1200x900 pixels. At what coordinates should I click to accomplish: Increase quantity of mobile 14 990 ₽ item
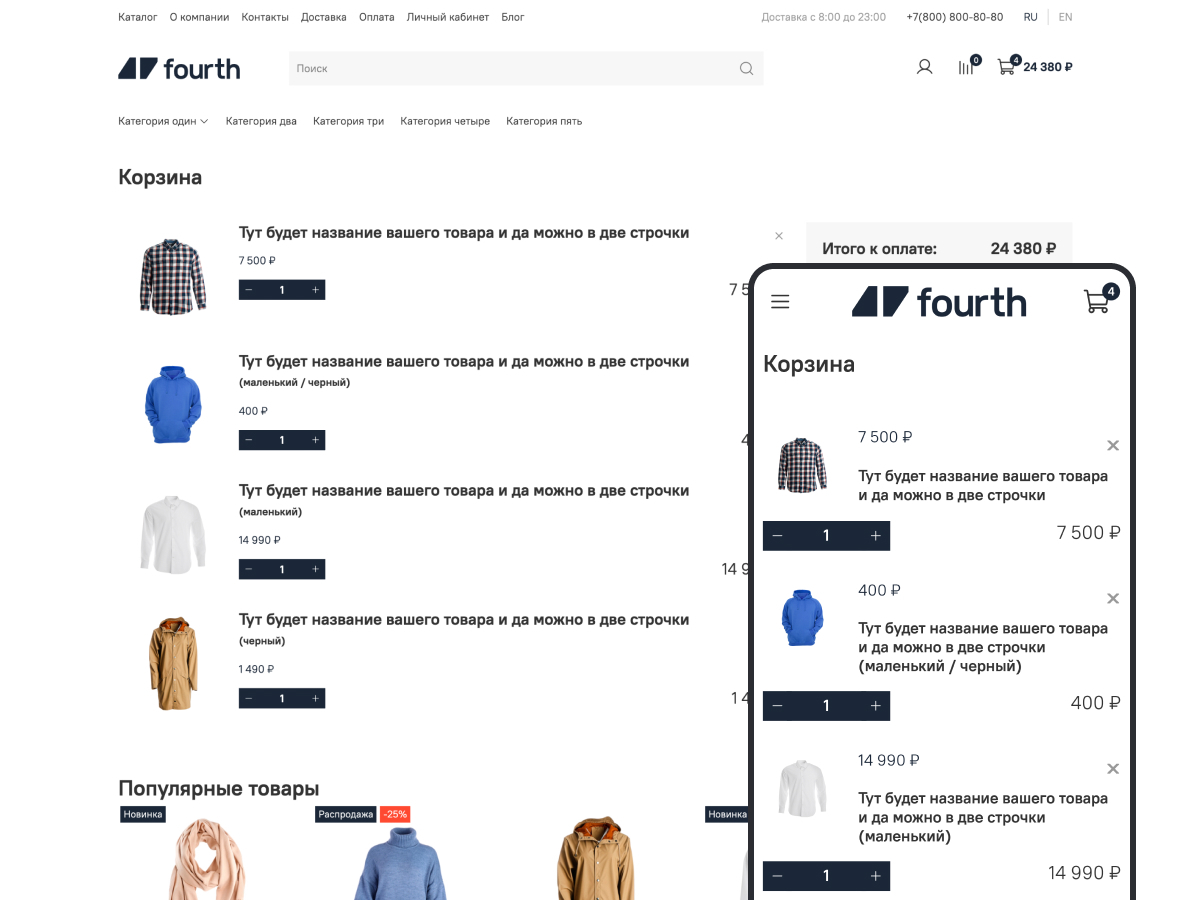point(875,876)
